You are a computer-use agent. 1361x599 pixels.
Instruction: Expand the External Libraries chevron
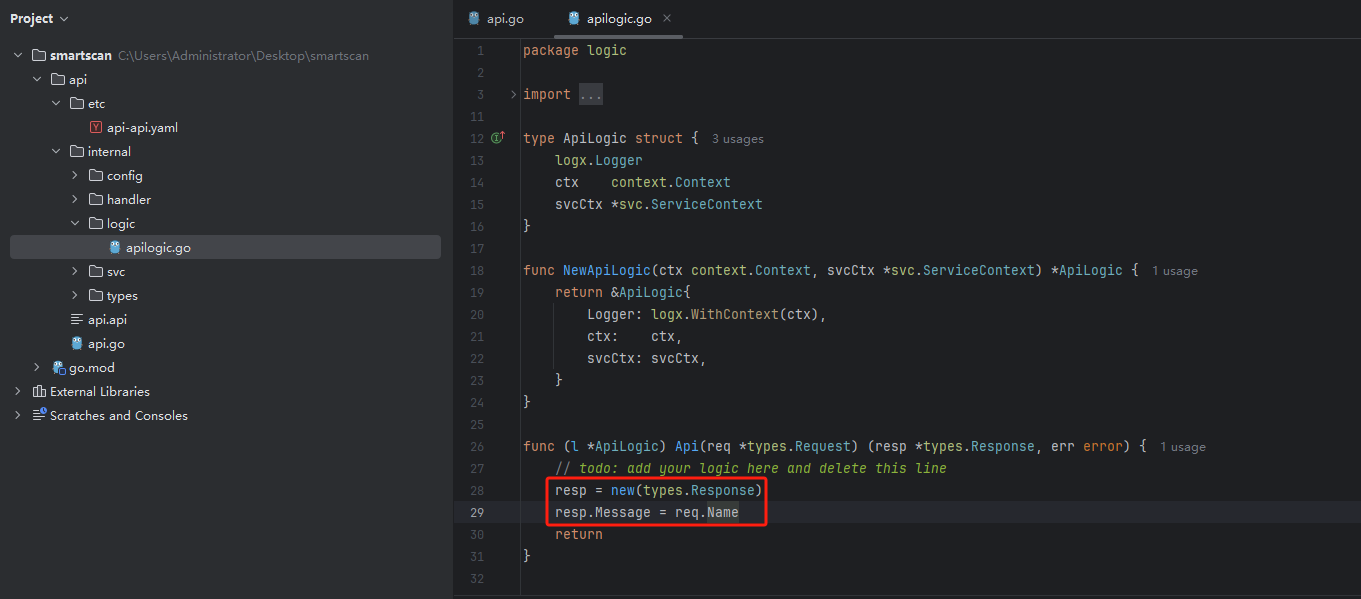[x=18, y=392]
